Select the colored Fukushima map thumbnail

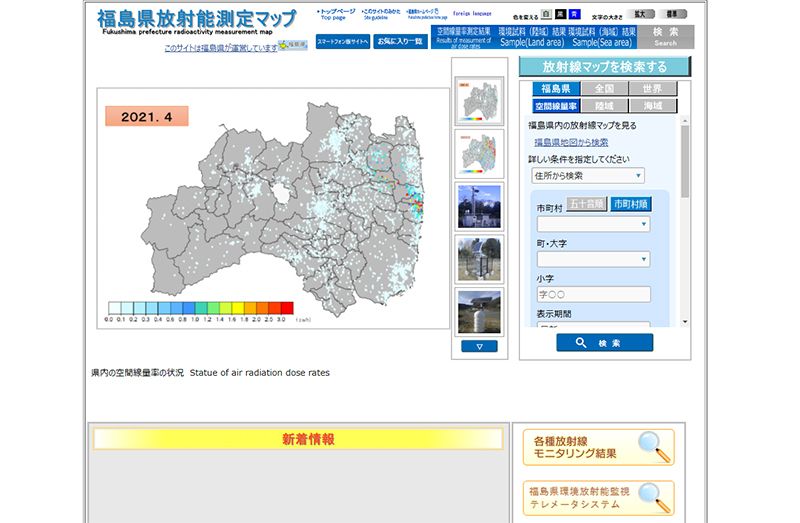[479, 154]
